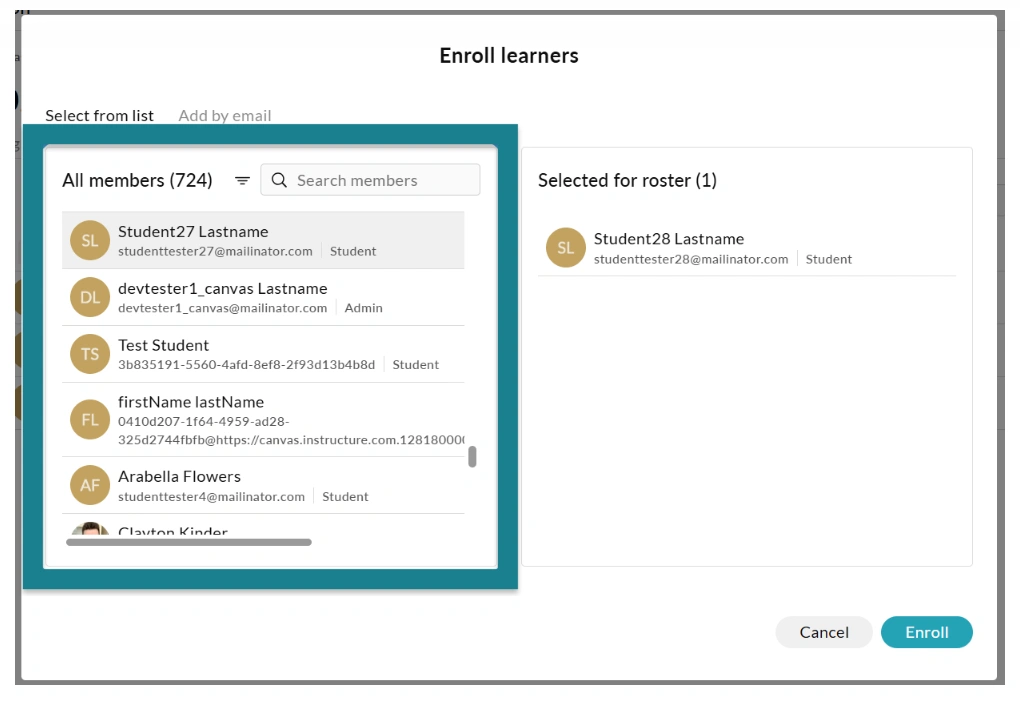The height and width of the screenshot is (702, 1020).
Task: Click Admin role label for devtester1_canvas
Action: pos(363,308)
